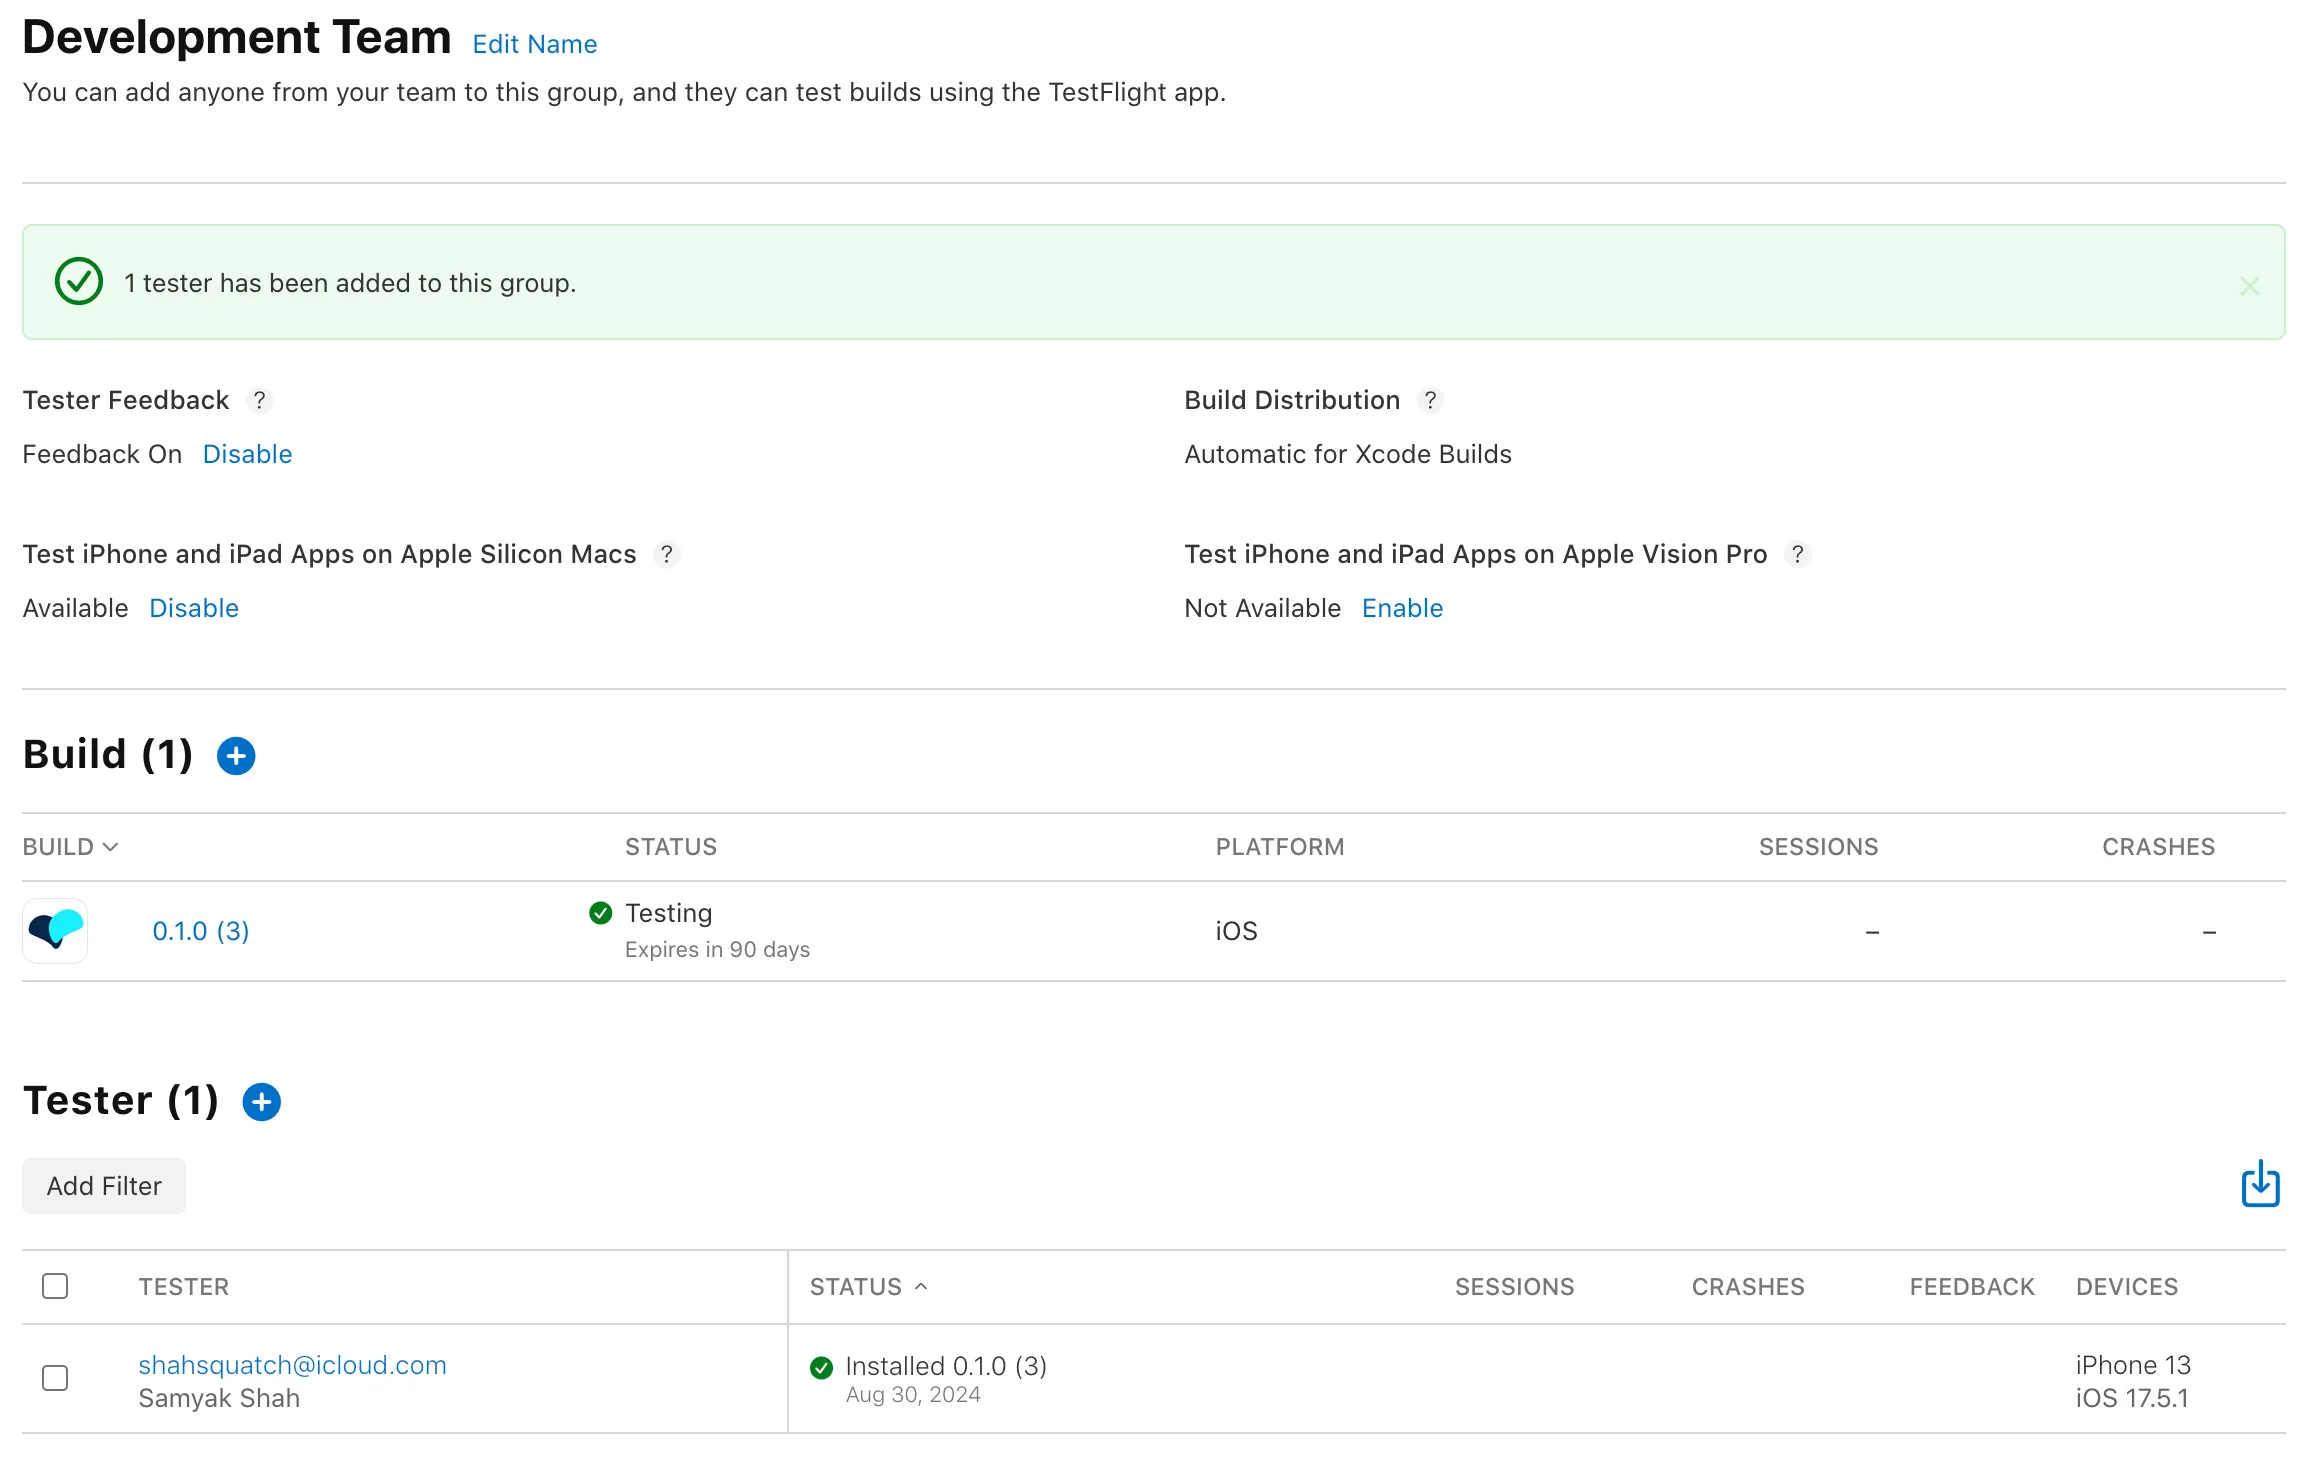Open build 0.1.0 (3) link
This screenshot has width=2312, height=1460.
(x=200, y=931)
